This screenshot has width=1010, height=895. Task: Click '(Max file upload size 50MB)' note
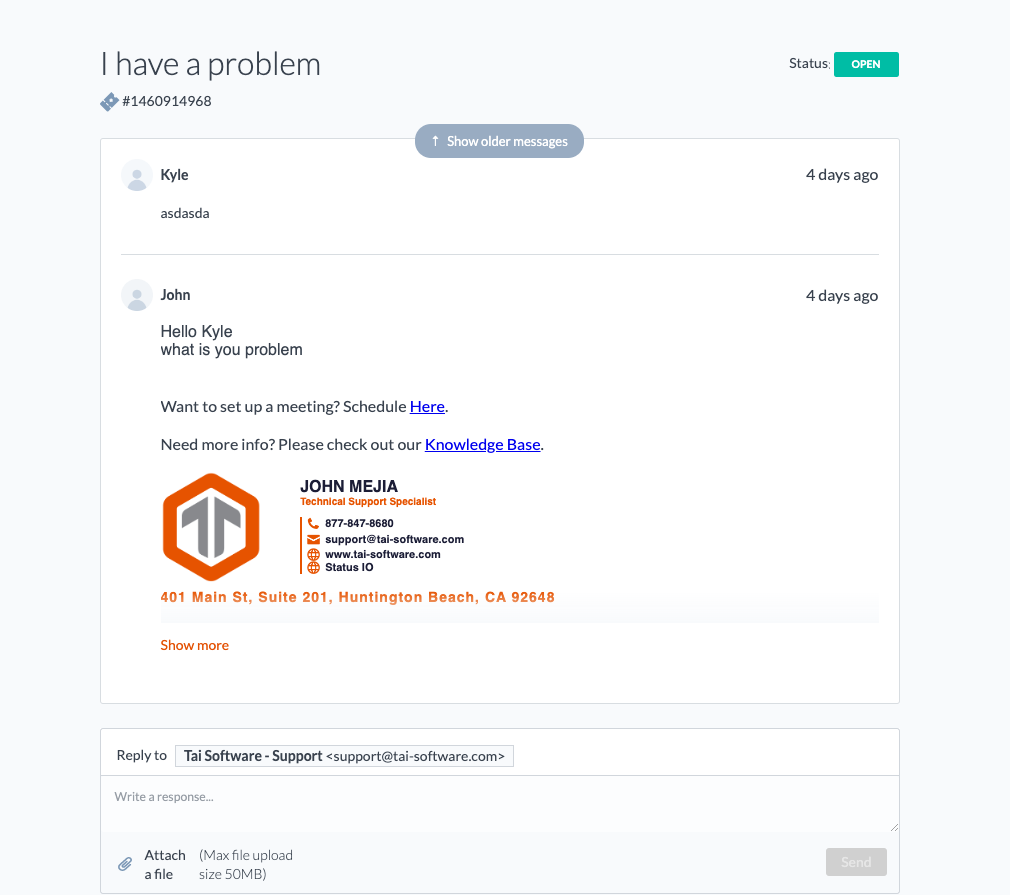point(245,865)
